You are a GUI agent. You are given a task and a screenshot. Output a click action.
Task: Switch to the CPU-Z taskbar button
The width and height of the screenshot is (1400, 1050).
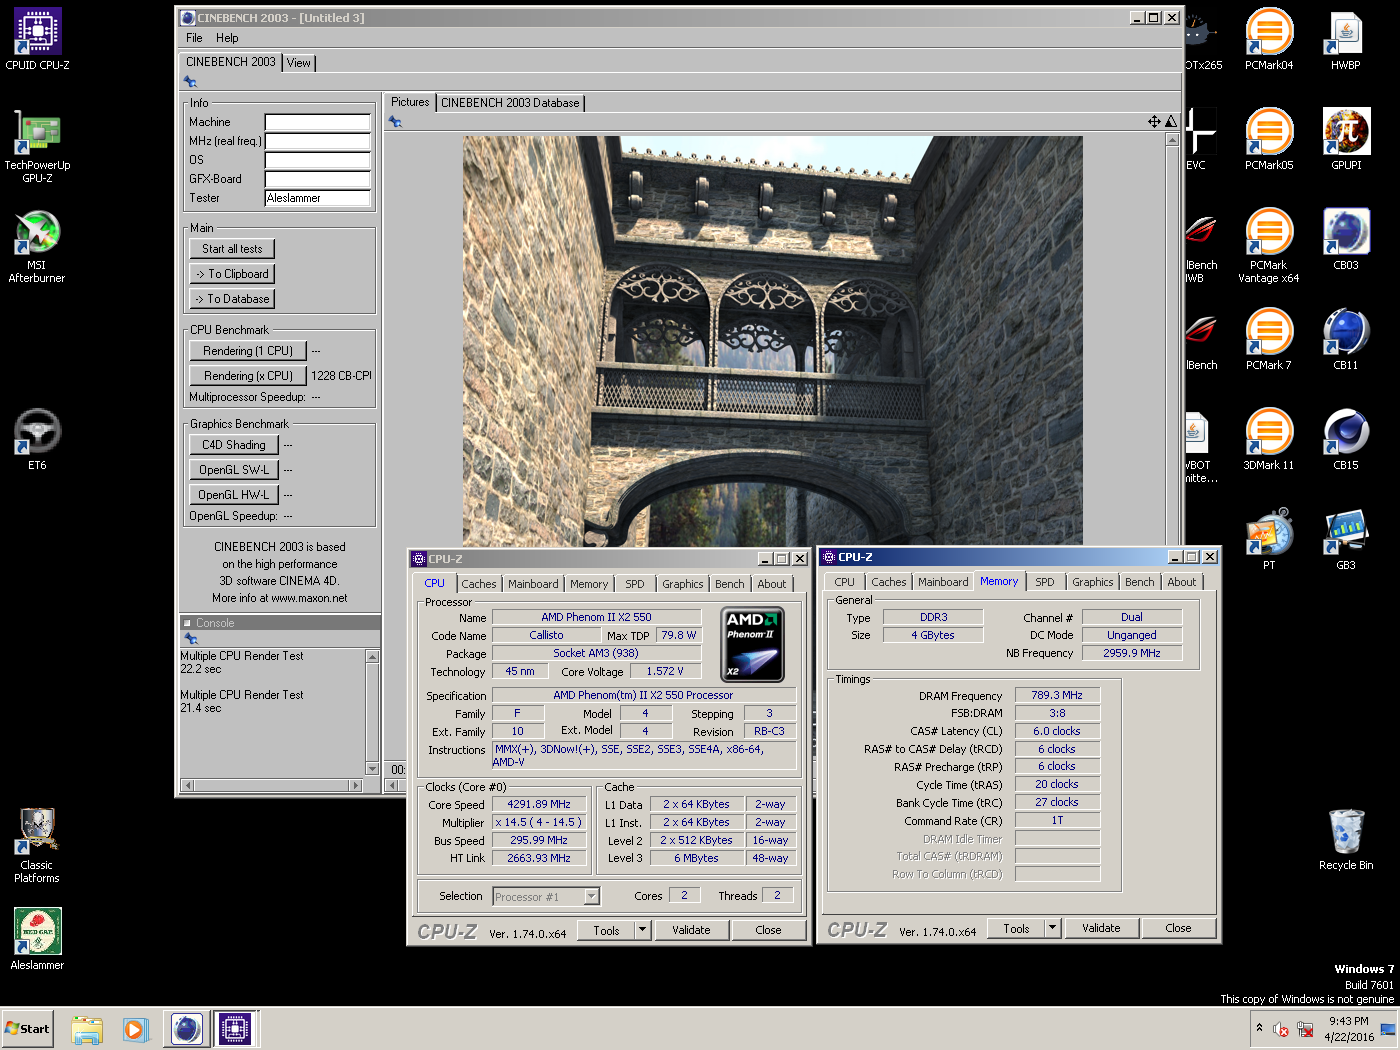point(235,1029)
